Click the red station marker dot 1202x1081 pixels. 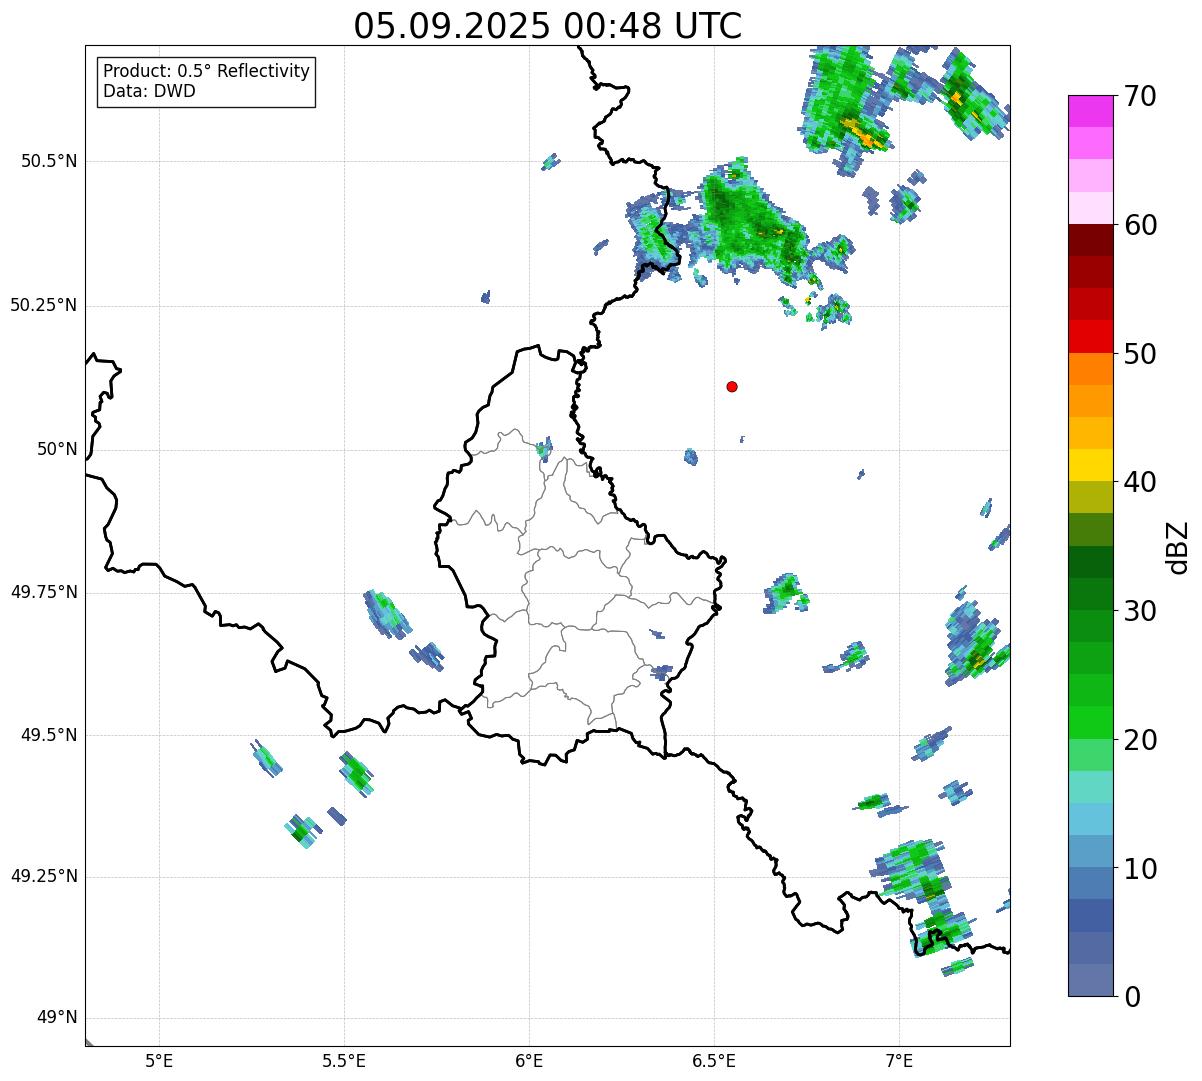(x=732, y=387)
